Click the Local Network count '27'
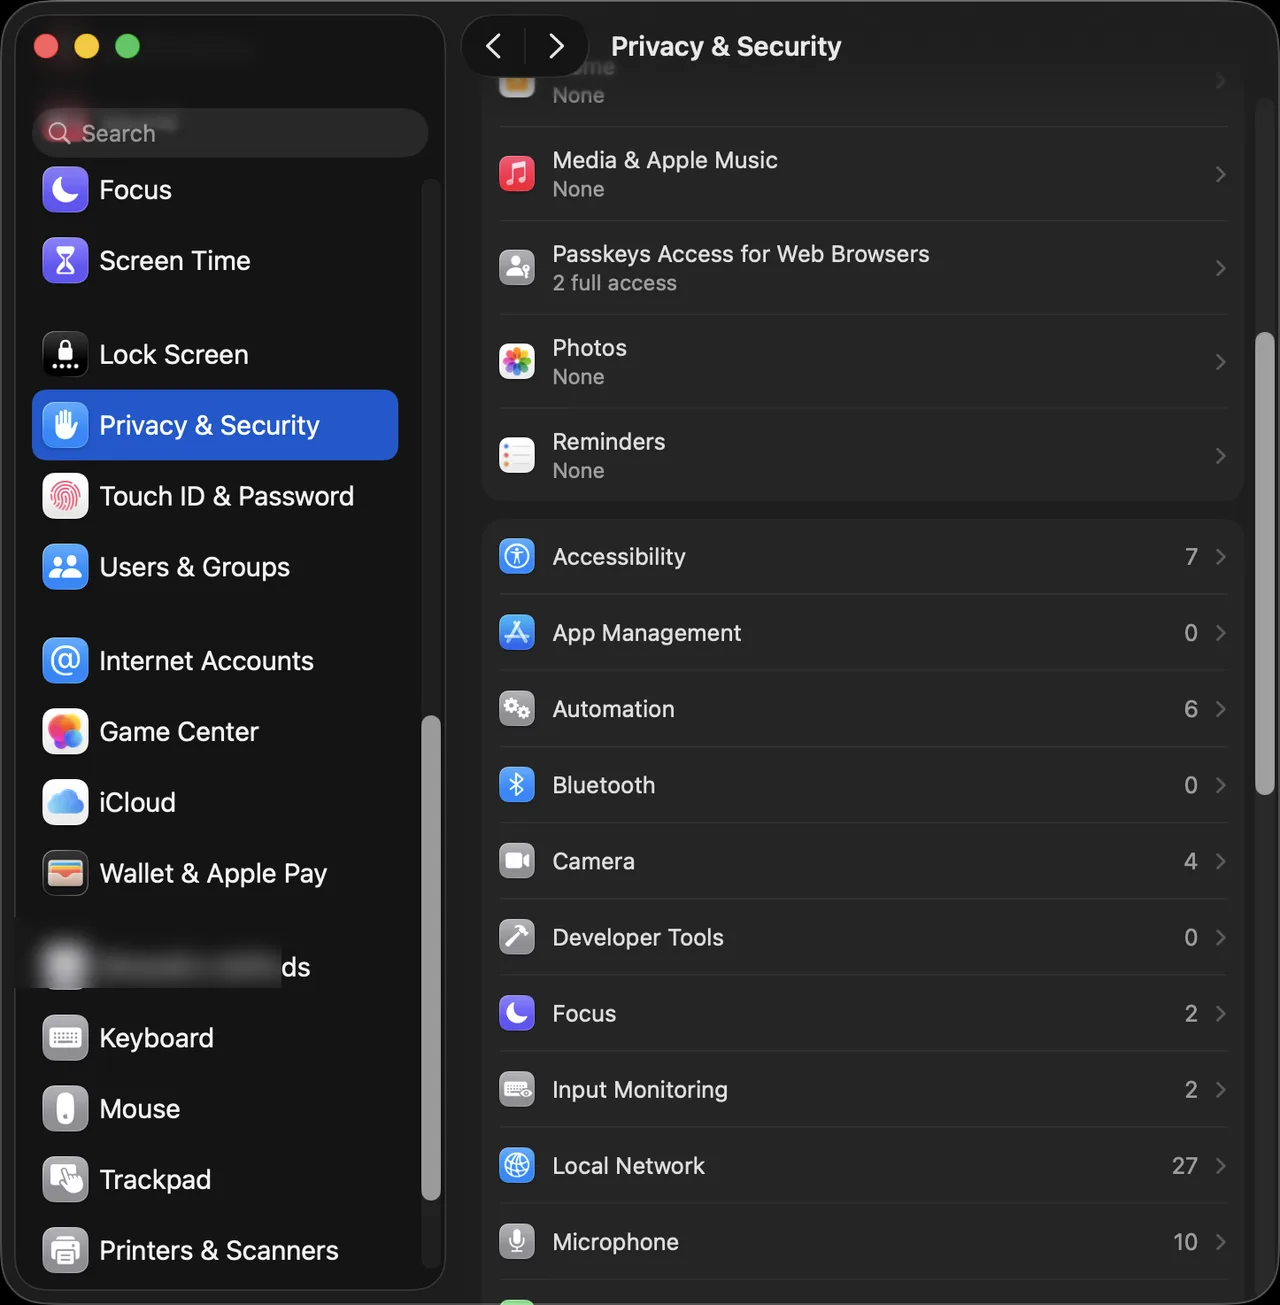The height and width of the screenshot is (1305, 1280). pos(1185,1166)
